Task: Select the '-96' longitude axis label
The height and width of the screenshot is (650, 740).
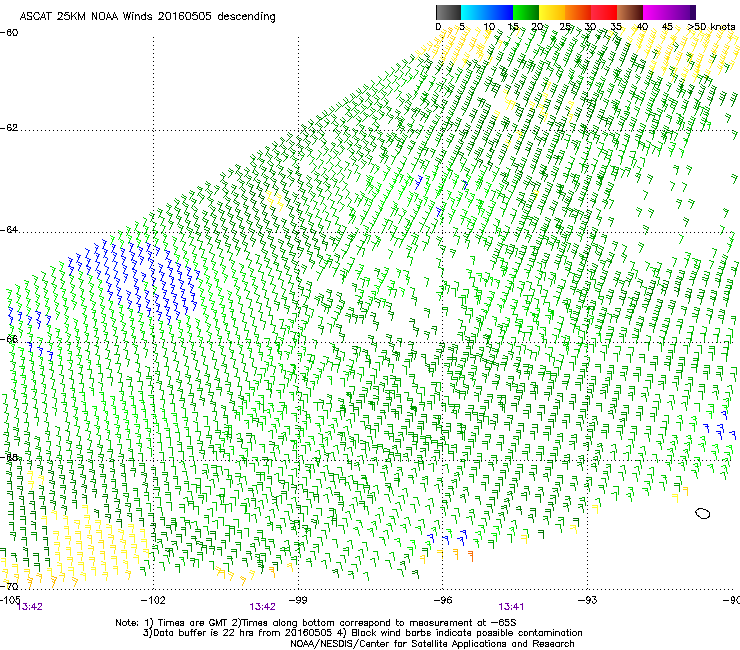Action: coord(443,600)
